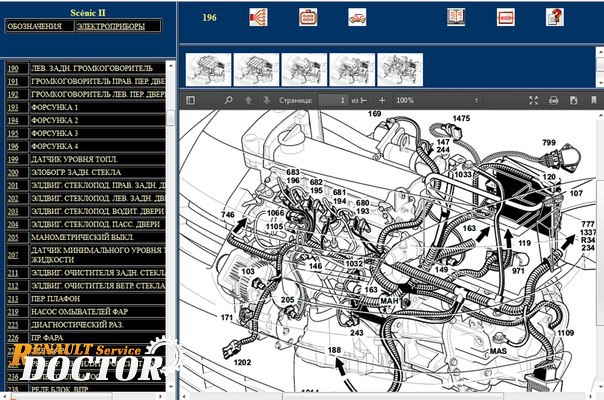The width and height of the screenshot is (604, 400).
Task: Click the car vehicle icon
Action: (x=357, y=17)
